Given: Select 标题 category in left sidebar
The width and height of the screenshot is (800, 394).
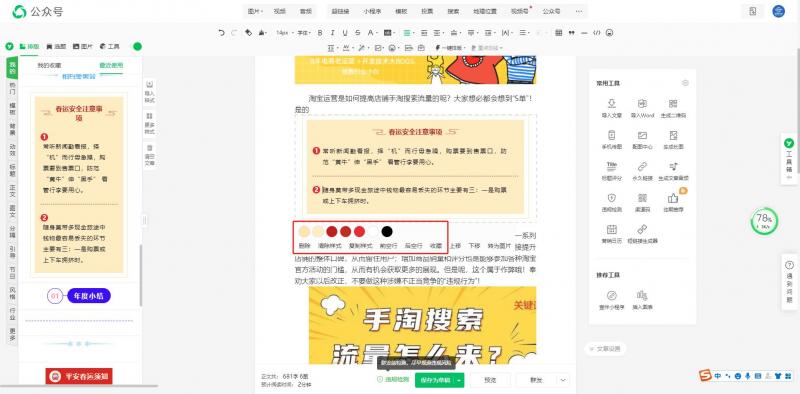Looking at the screenshot, I should (12, 170).
